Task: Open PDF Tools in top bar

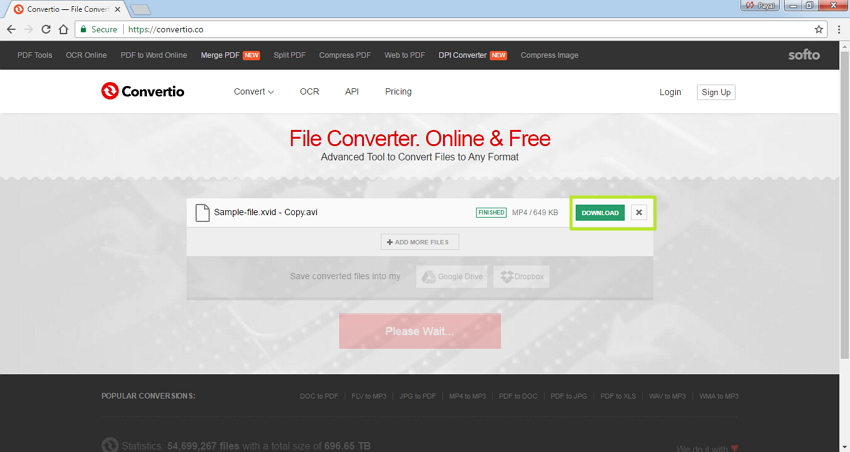Action: click(x=35, y=55)
